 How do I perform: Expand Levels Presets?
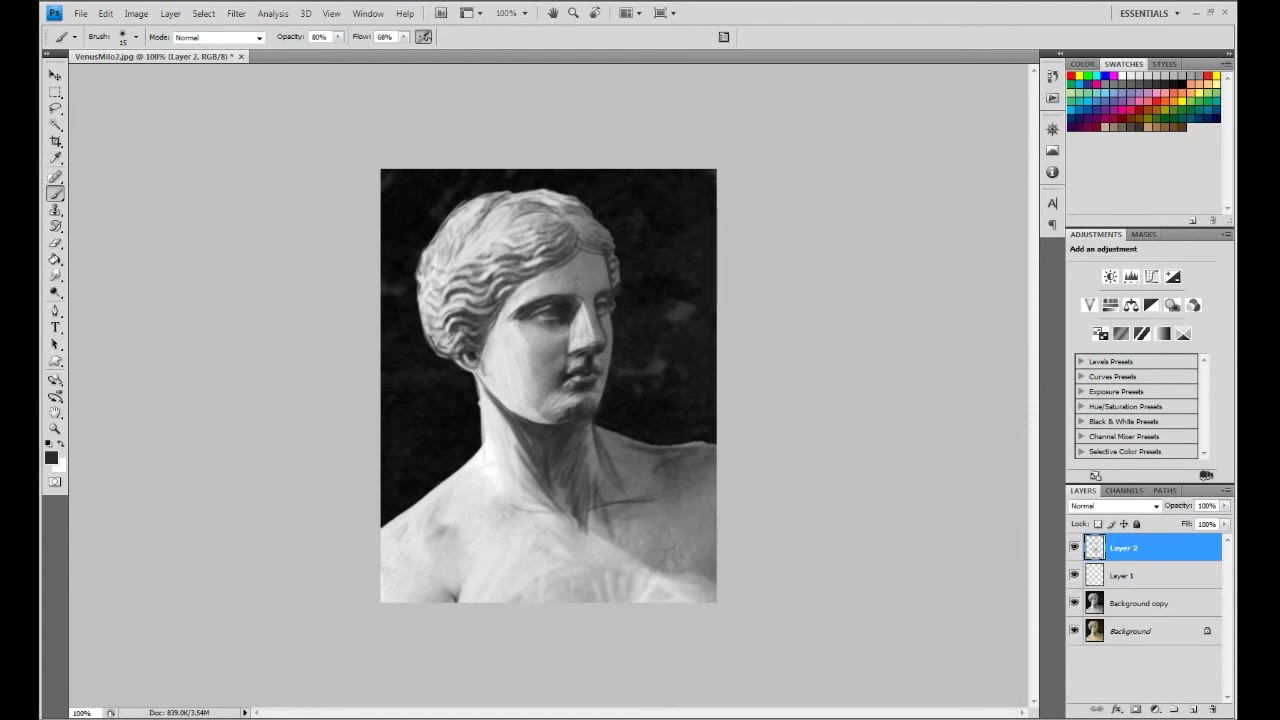click(1080, 361)
